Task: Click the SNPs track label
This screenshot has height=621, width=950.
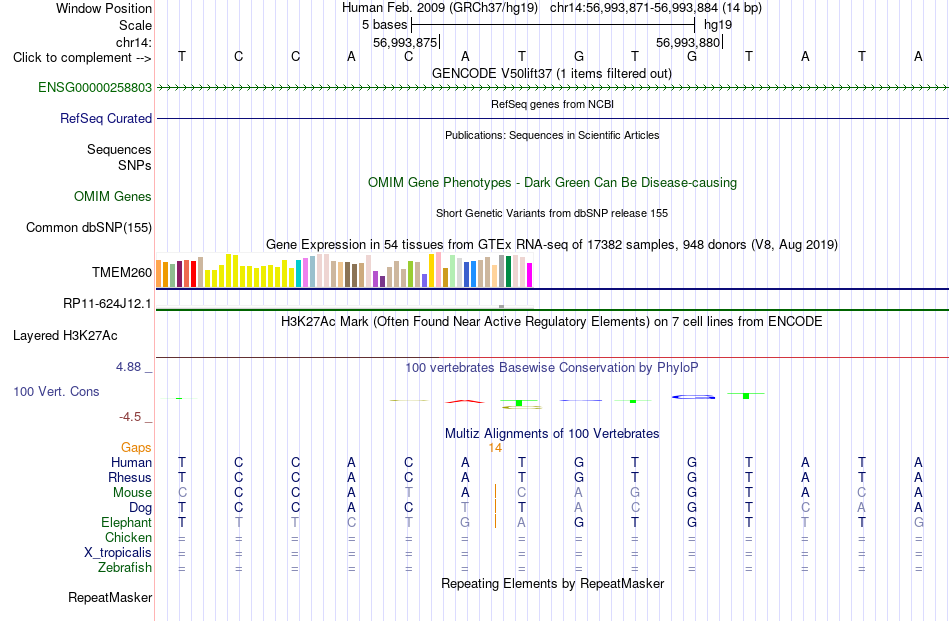Action: click(135, 165)
